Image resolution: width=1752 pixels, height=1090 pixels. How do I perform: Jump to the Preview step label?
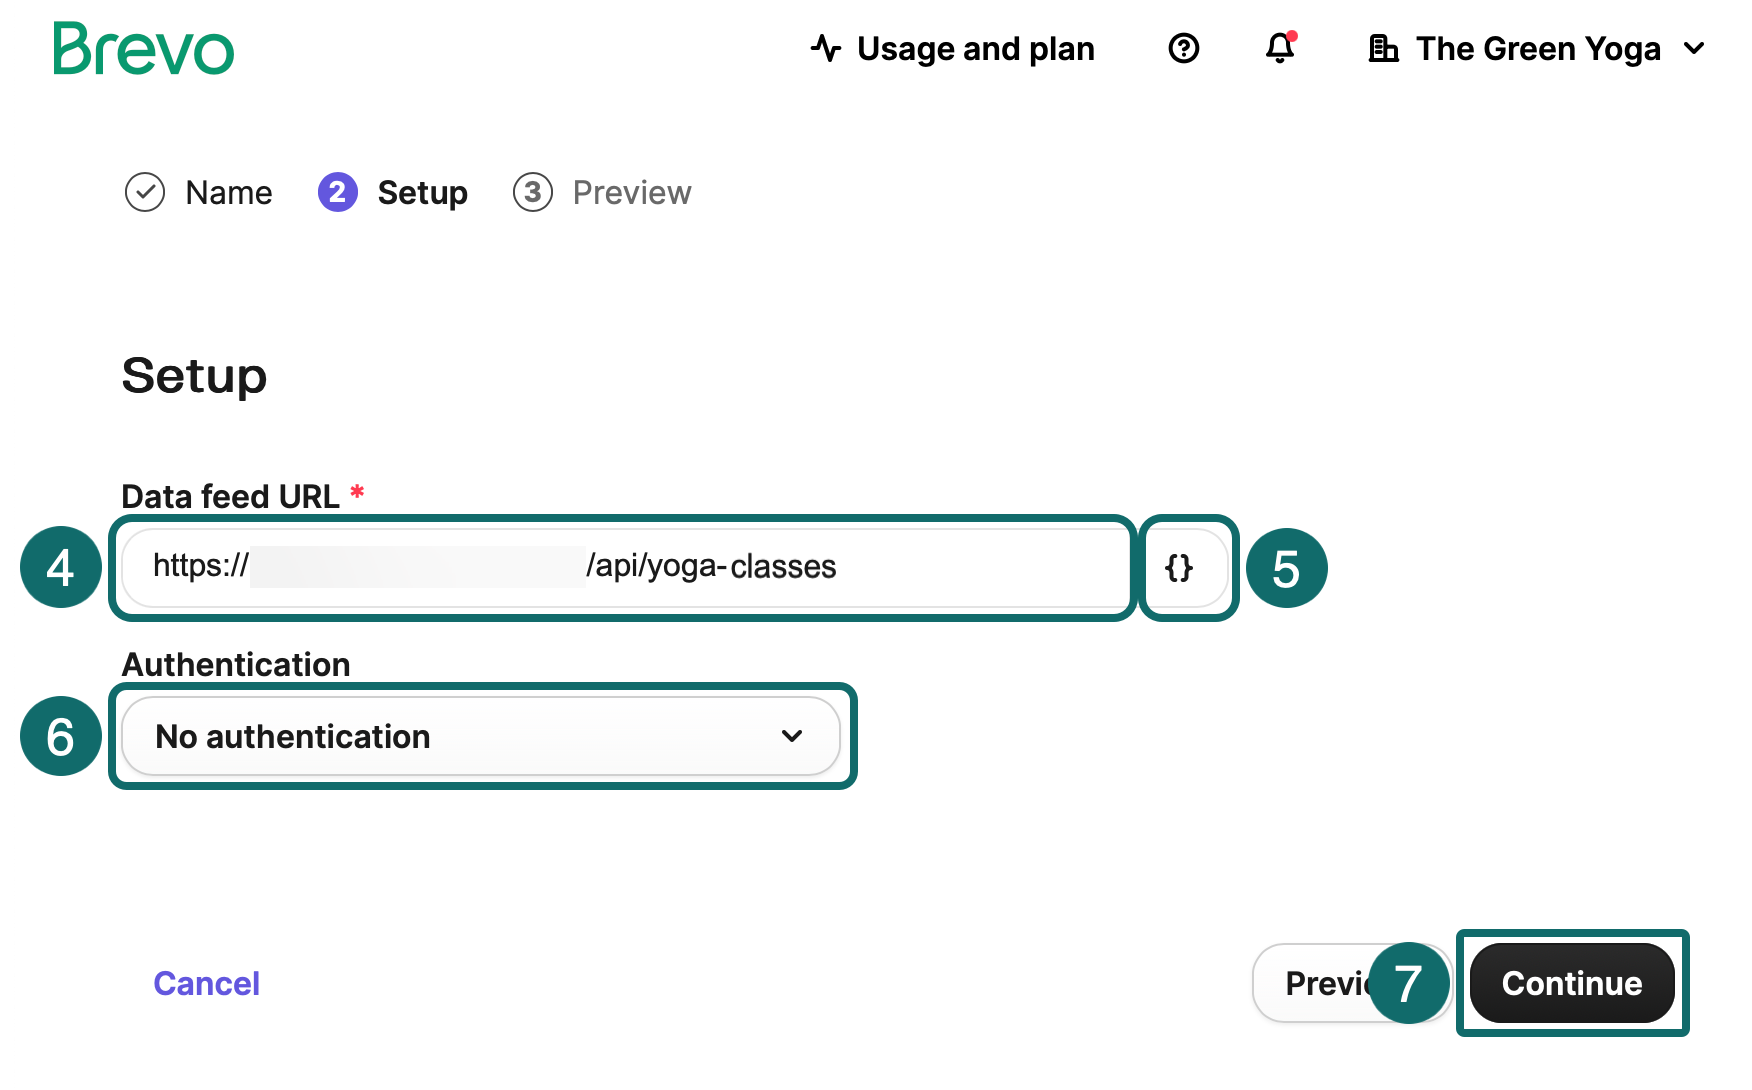pyautogui.click(x=631, y=192)
